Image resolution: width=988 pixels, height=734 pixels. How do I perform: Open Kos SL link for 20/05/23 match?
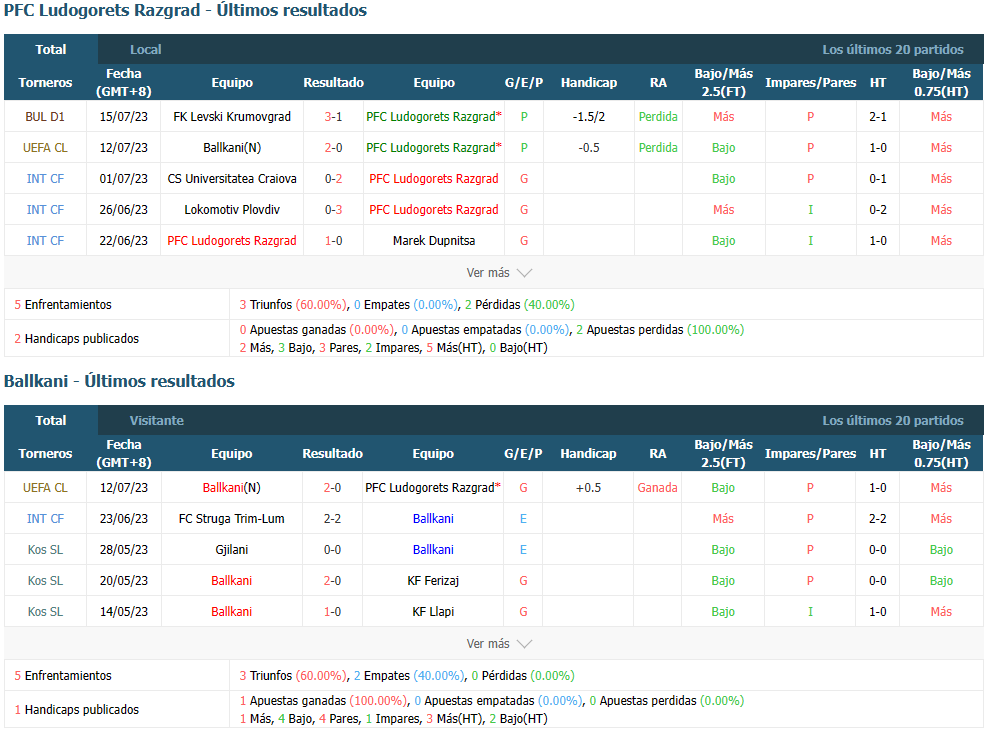(45, 580)
